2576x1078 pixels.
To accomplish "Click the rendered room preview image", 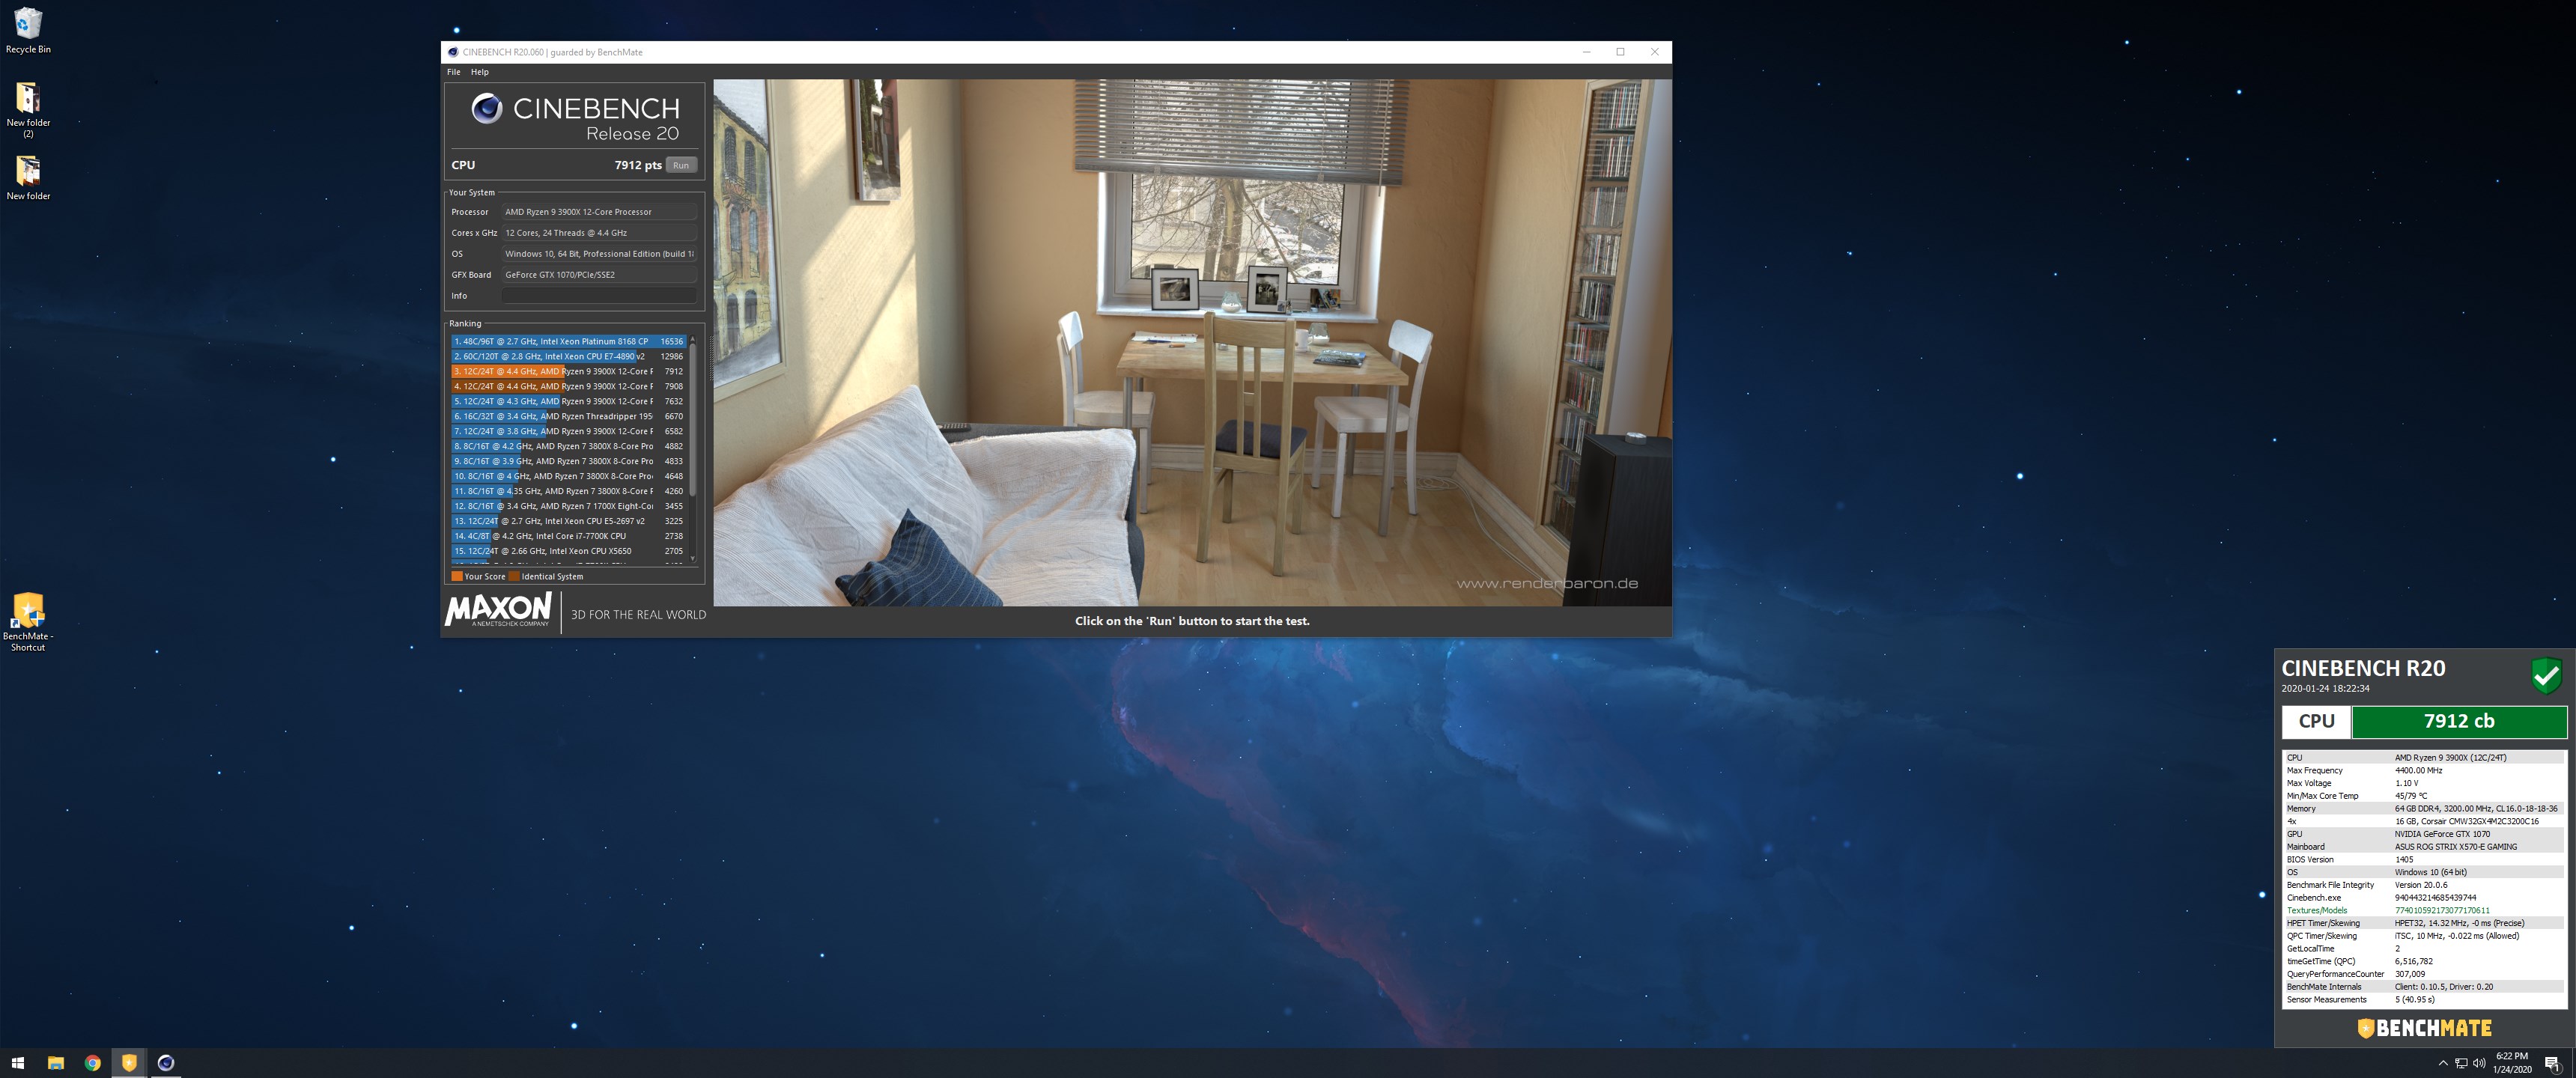I will 1192,342.
